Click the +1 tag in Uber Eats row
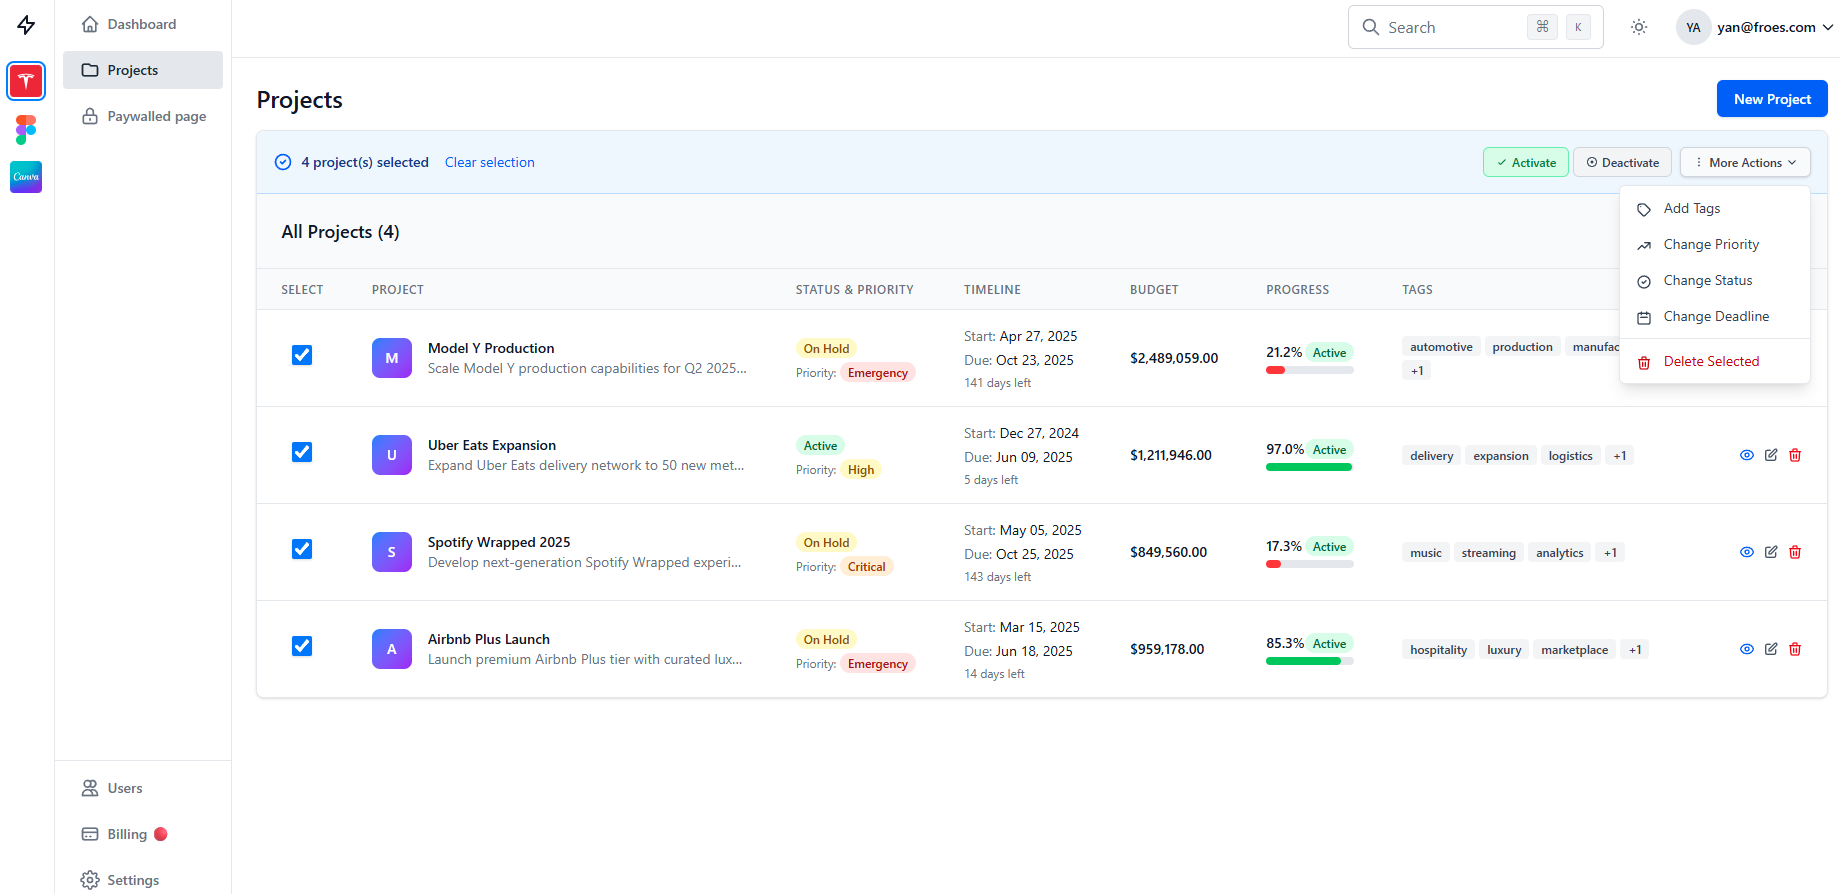This screenshot has height=894, width=1840. coord(1620,456)
